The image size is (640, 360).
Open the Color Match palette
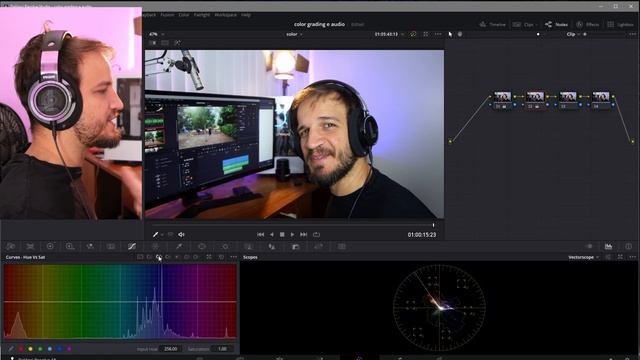tap(30, 246)
